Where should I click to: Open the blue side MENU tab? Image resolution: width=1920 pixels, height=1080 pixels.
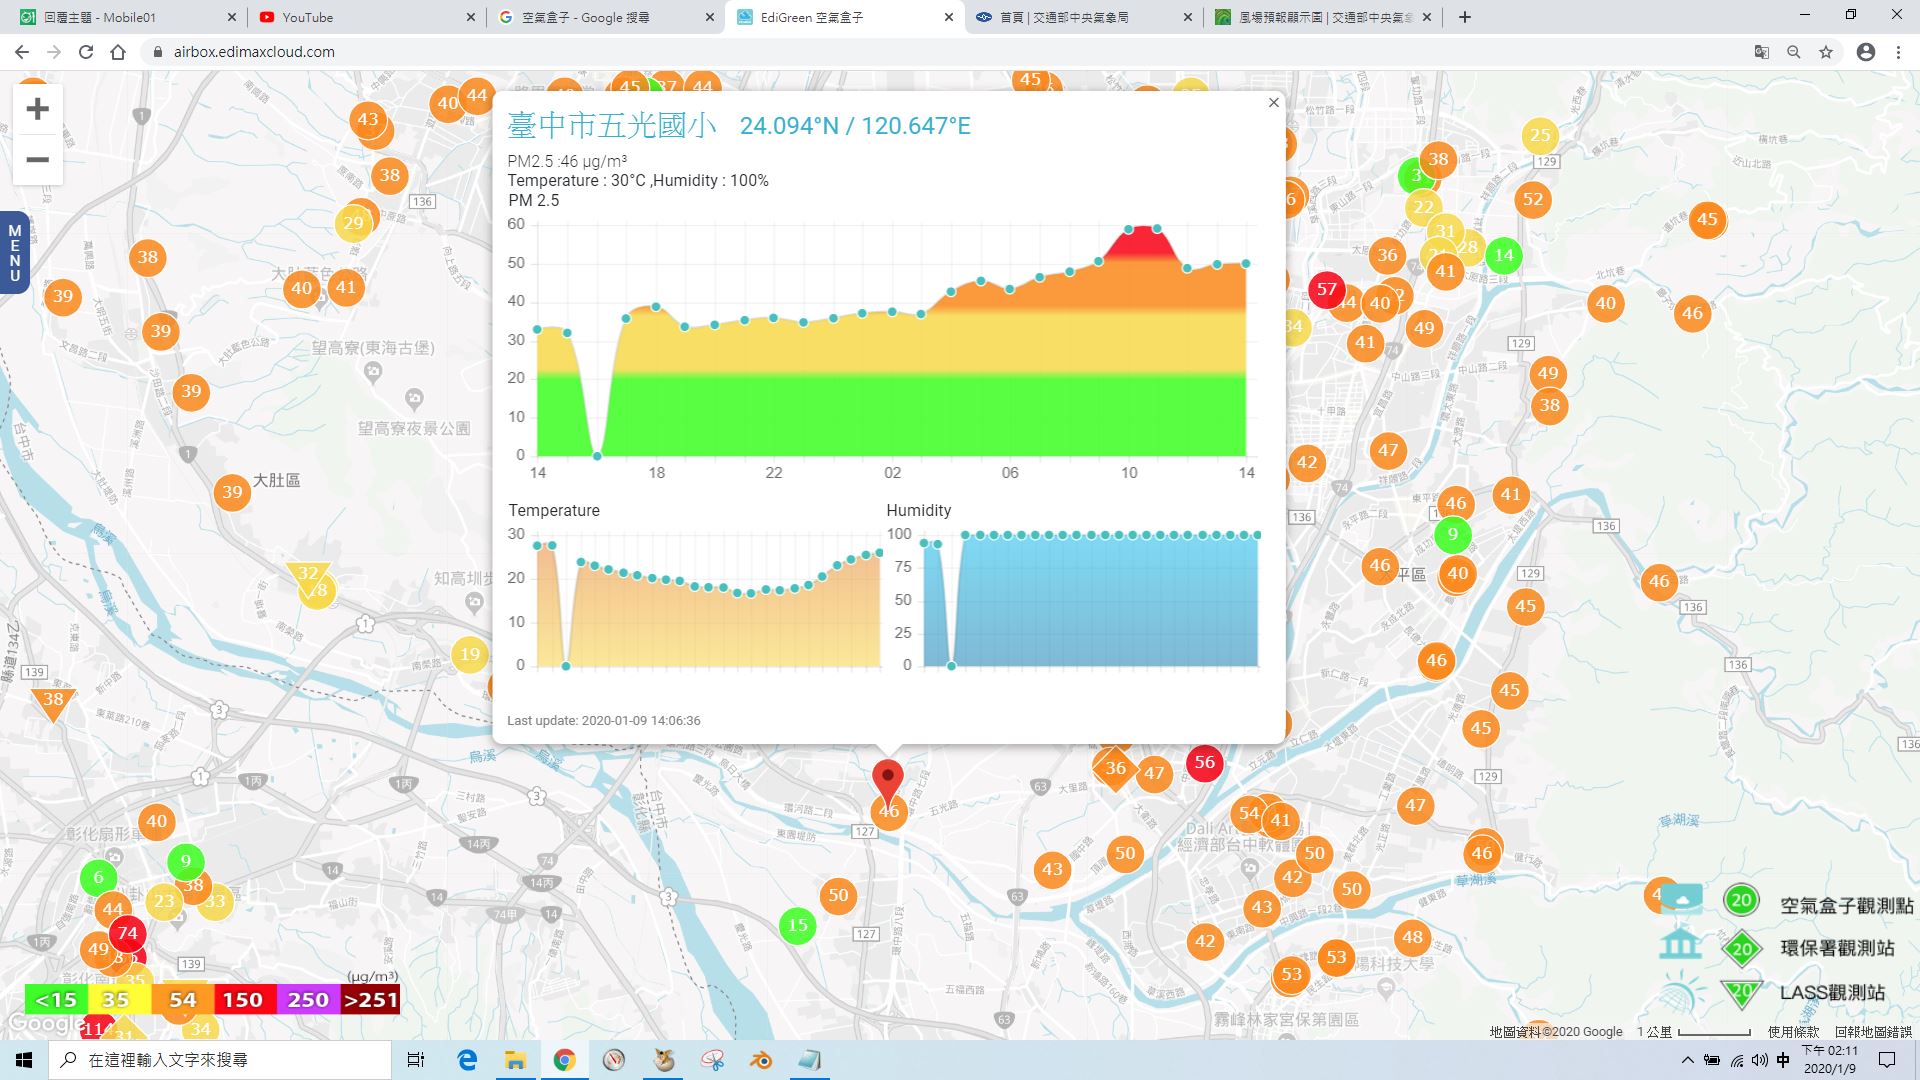14,253
